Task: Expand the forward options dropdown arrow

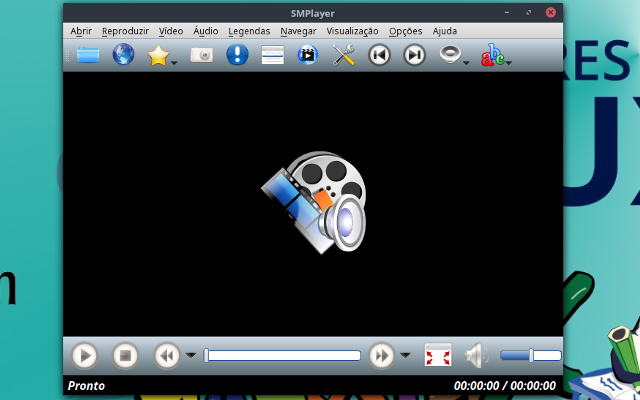Action: (405, 356)
